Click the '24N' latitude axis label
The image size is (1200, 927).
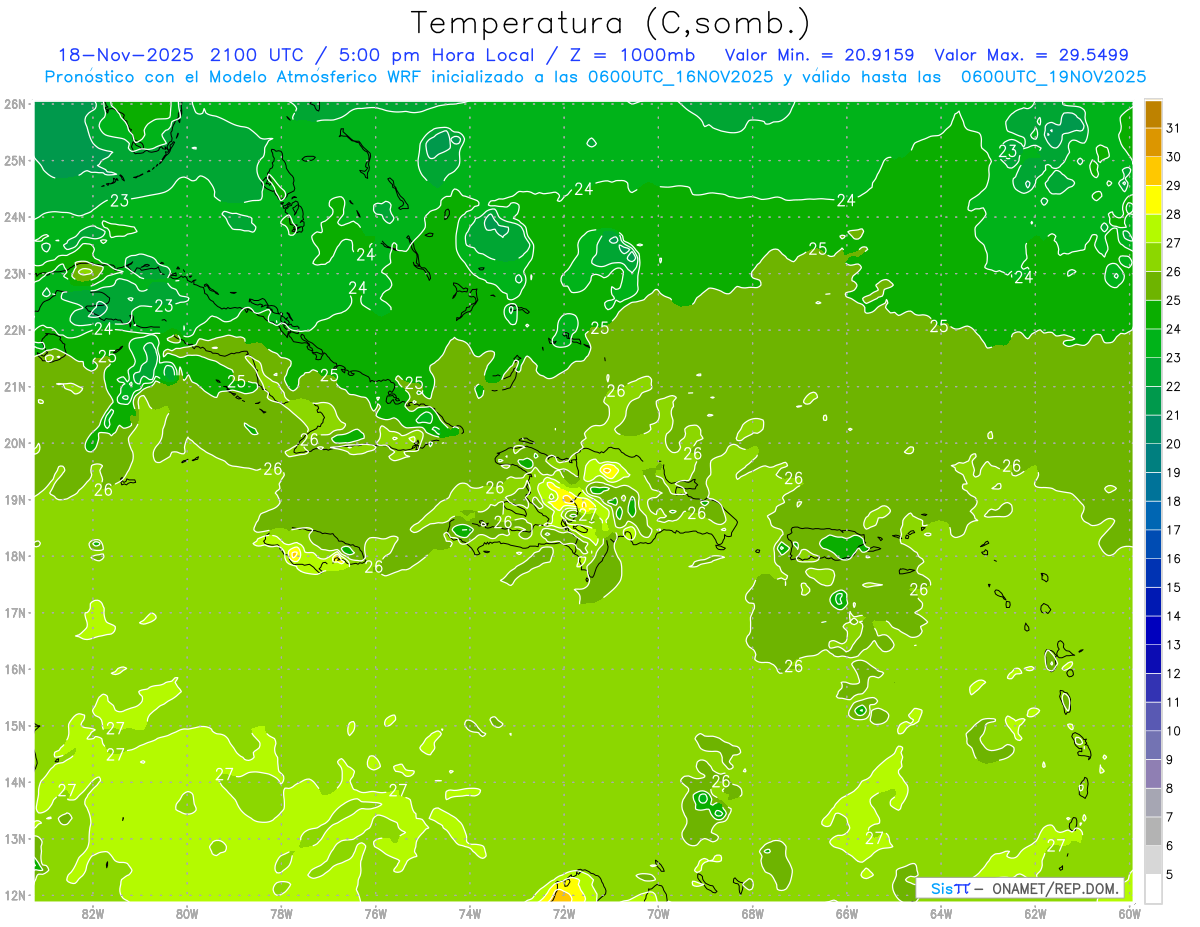click(15, 217)
